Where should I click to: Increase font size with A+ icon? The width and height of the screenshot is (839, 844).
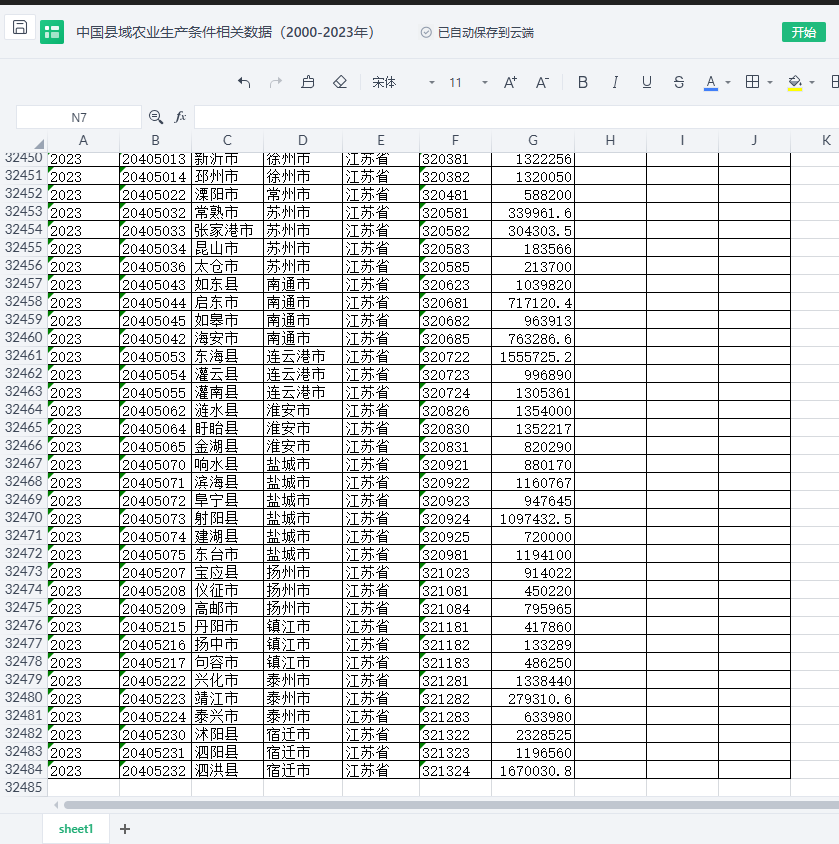tap(510, 82)
